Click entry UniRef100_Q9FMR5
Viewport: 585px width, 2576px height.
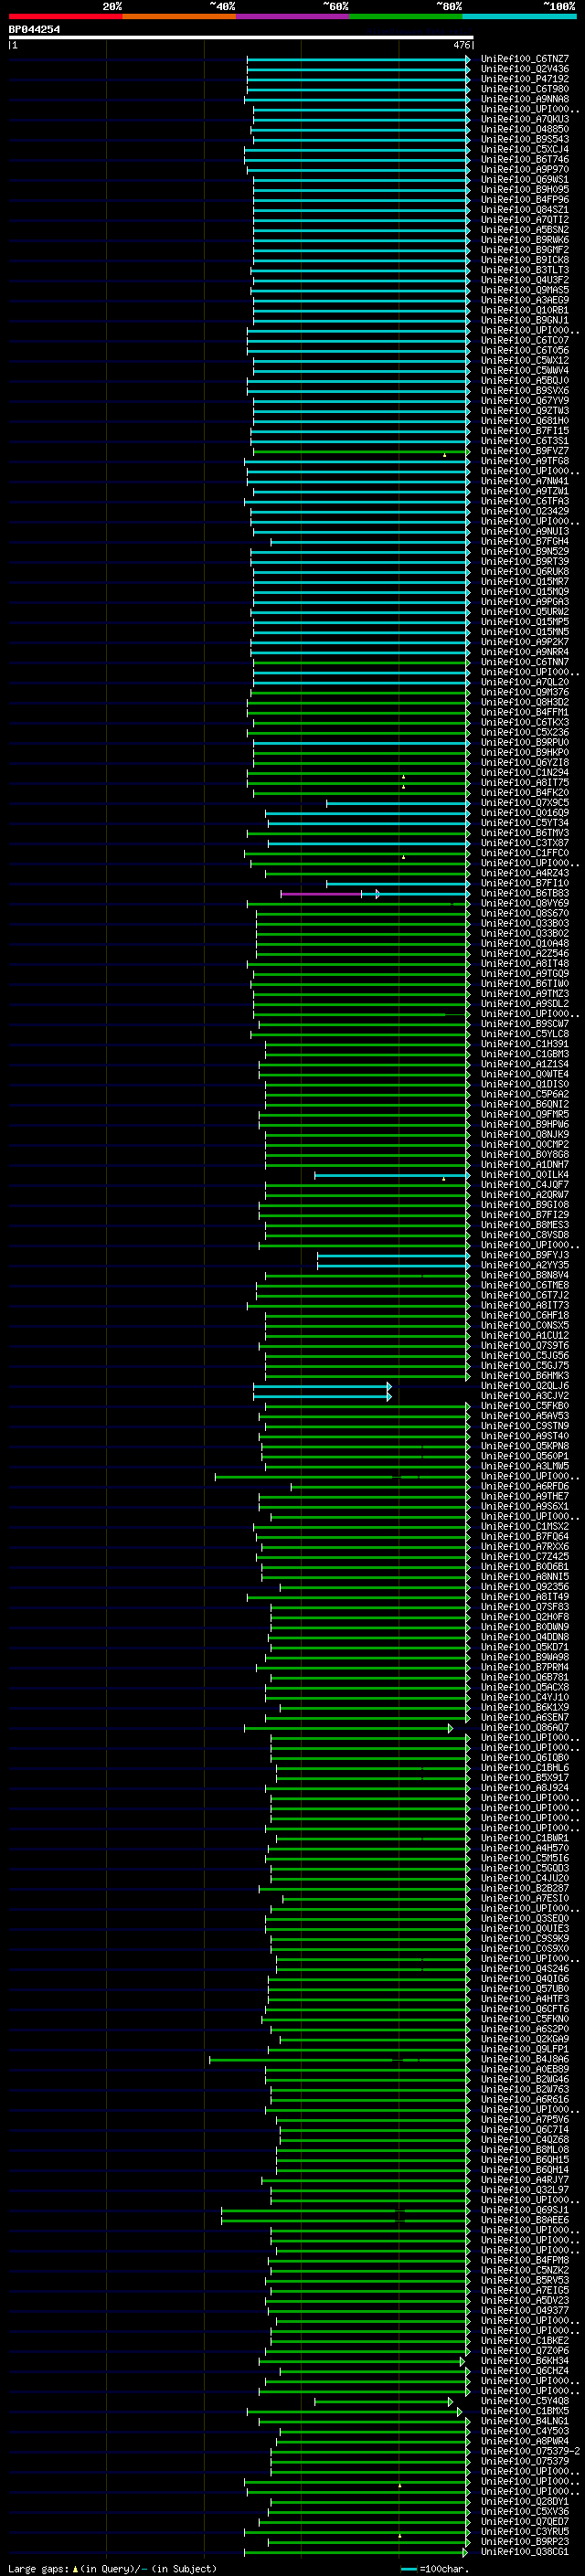pos(524,1114)
